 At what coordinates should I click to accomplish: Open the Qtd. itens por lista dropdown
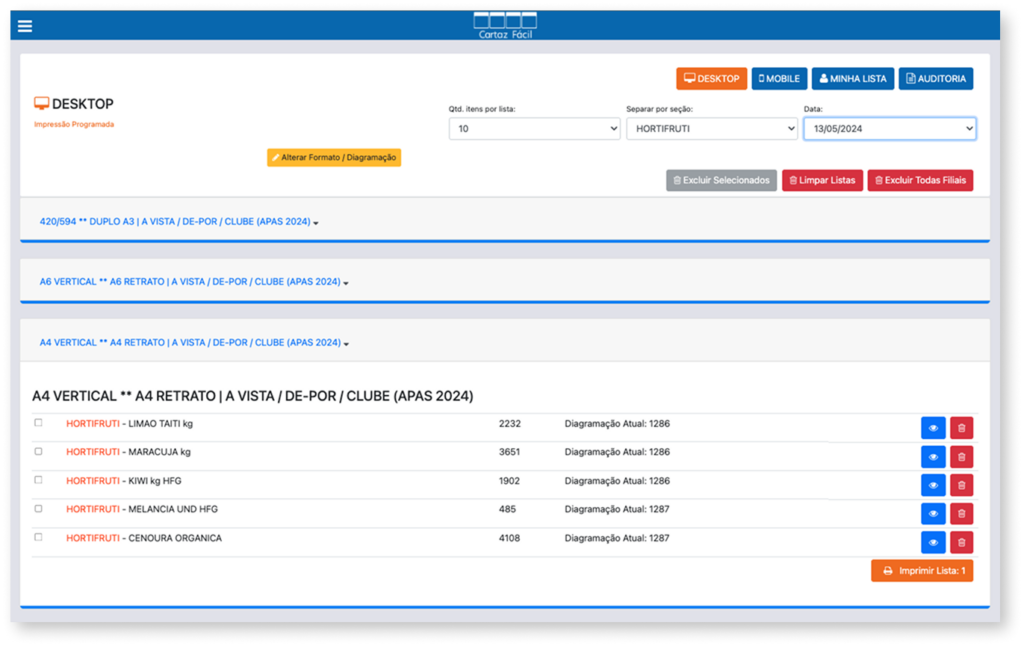point(534,129)
